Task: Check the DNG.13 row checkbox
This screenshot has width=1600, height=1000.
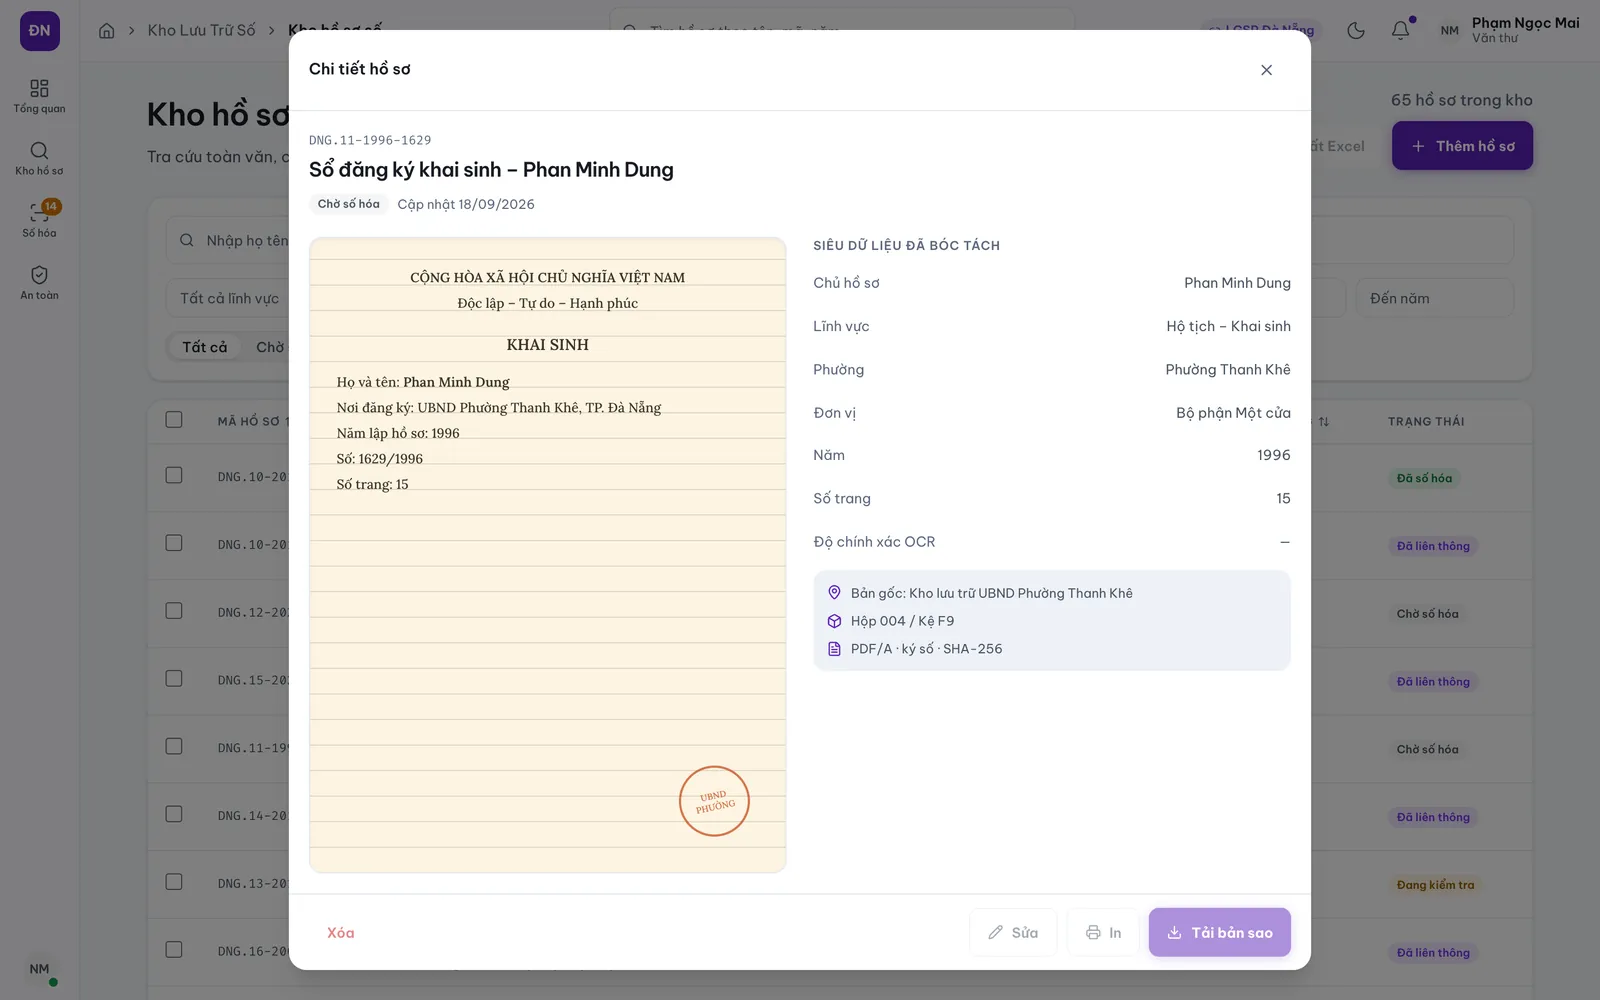Action: tap(174, 882)
